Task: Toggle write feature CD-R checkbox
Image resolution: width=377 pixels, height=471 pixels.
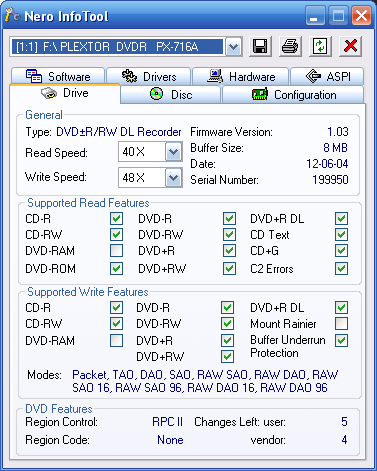Action: (116, 307)
